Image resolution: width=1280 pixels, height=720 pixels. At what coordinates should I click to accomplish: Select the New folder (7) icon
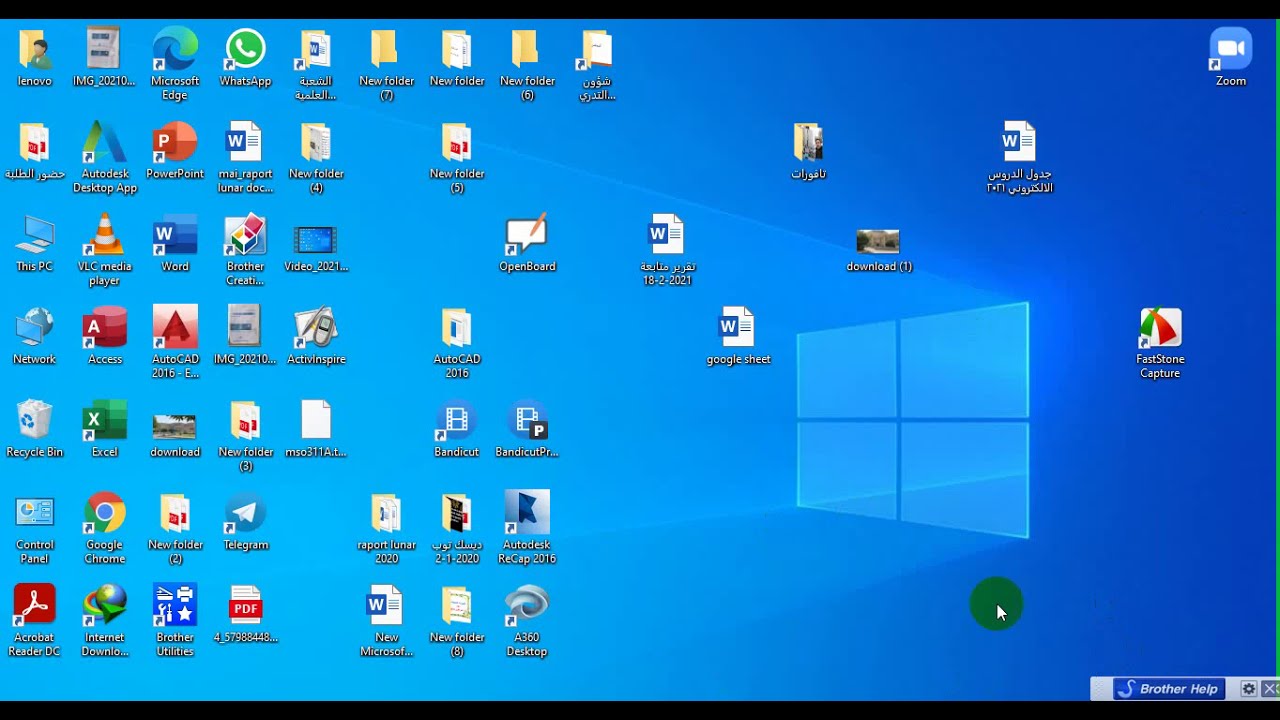386,64
